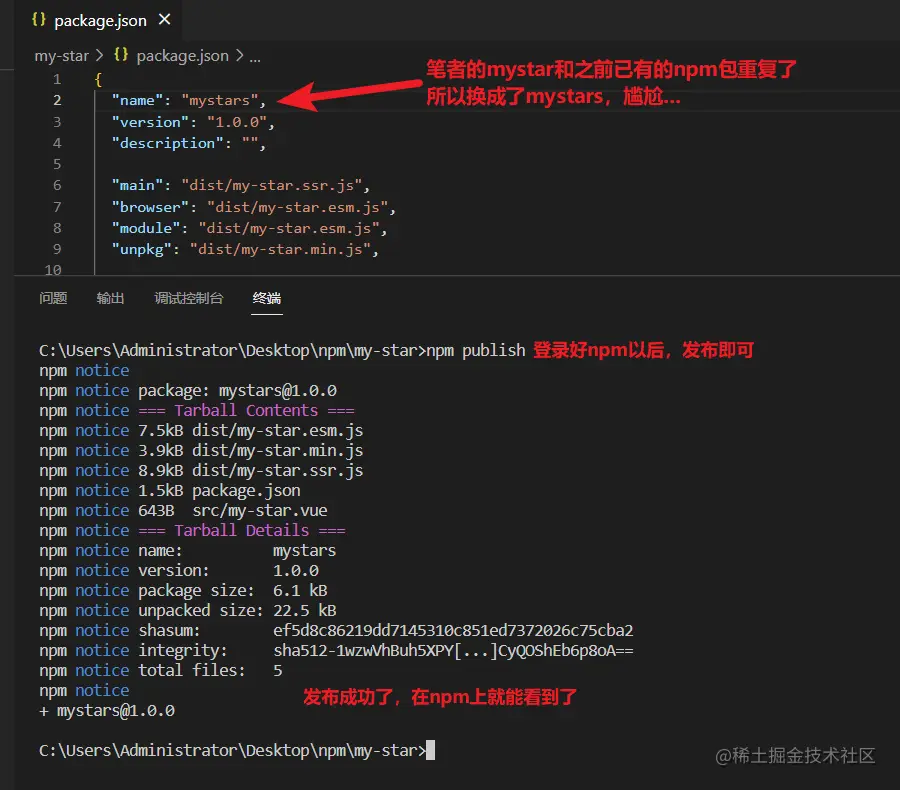Open the 问题 panel tab
The height and width of the screenshot is (790, 900).
point(53,298)
